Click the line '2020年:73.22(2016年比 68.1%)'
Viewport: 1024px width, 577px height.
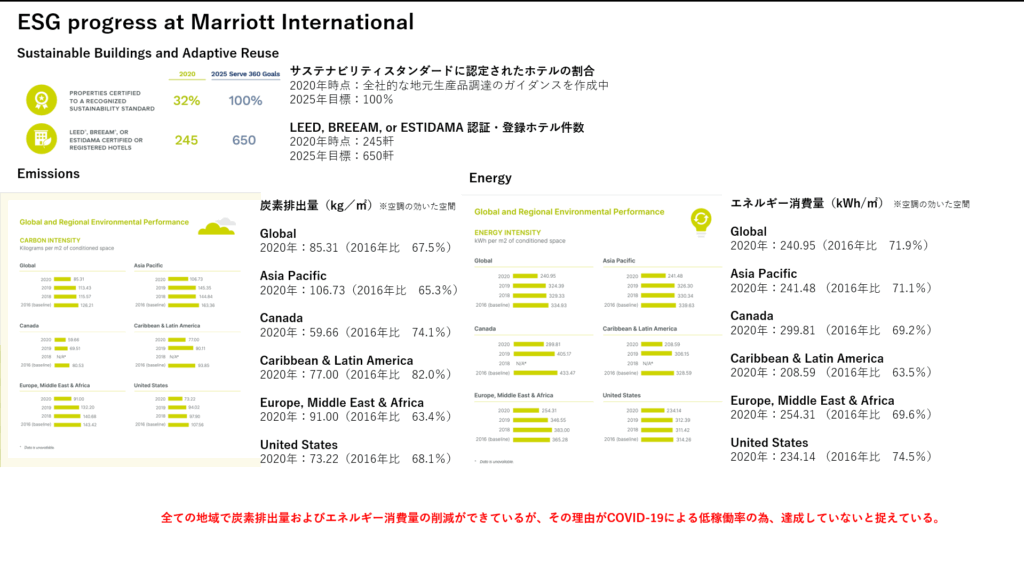[x=357, y=459]
